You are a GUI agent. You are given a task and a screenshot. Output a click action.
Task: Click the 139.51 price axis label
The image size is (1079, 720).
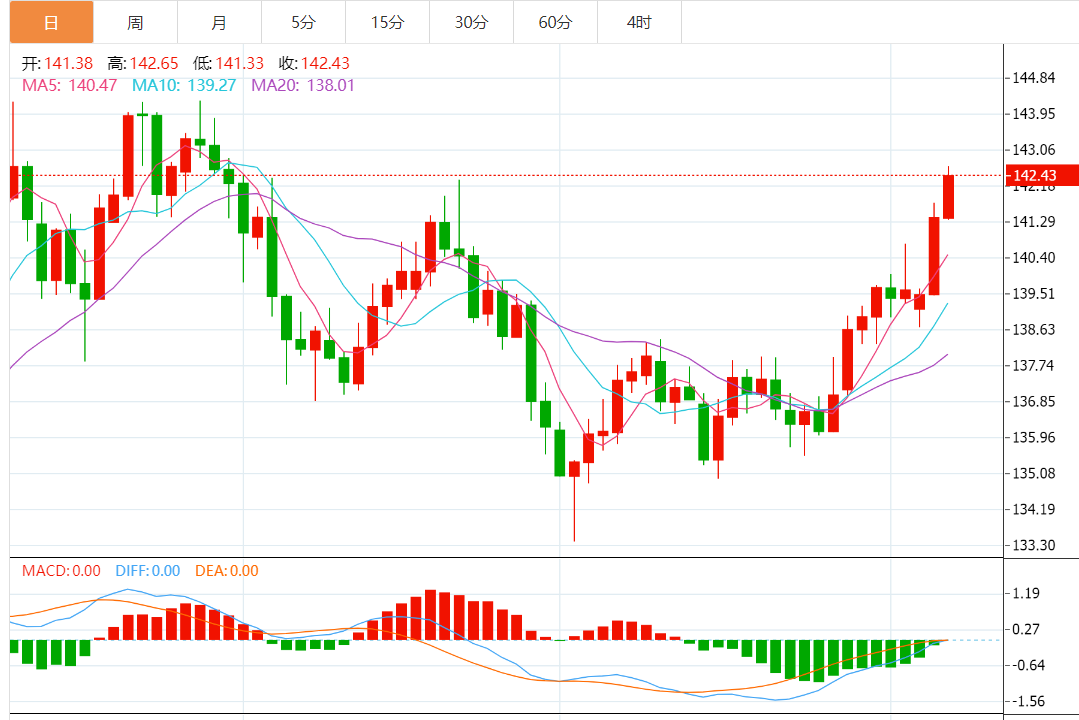[1034, 293]
